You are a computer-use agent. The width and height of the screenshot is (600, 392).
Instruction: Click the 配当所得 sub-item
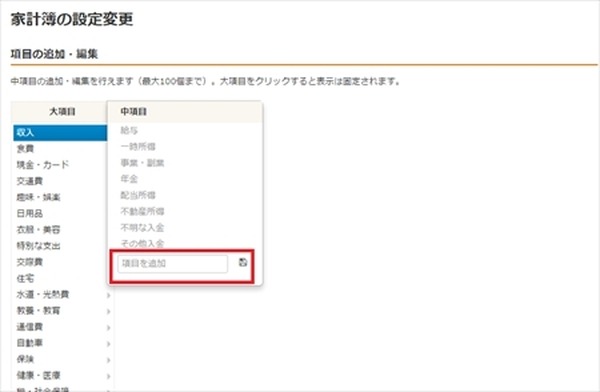click(138, 195)
